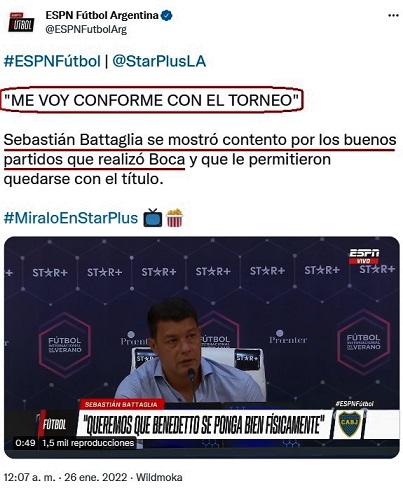Play the Battaglia press conference video

[202, 347]
